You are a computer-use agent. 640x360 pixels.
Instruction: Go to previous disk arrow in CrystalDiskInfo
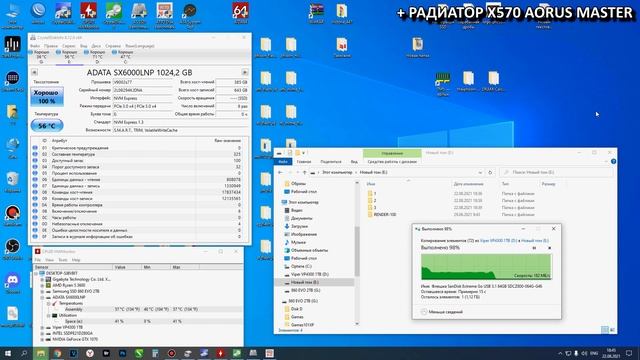(34, 72)
